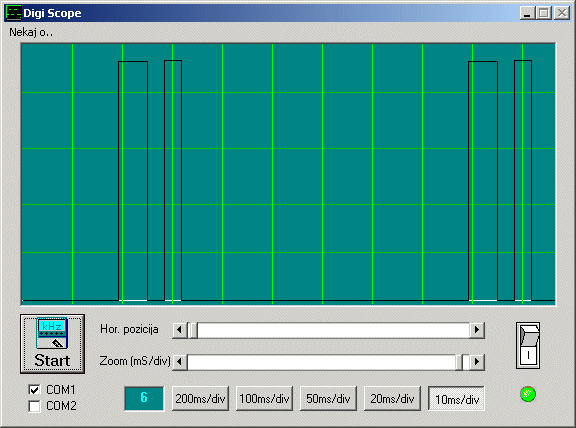576x428 pixels.
Task: Select the 100ms/div timebase button
Action: [264, 399]
